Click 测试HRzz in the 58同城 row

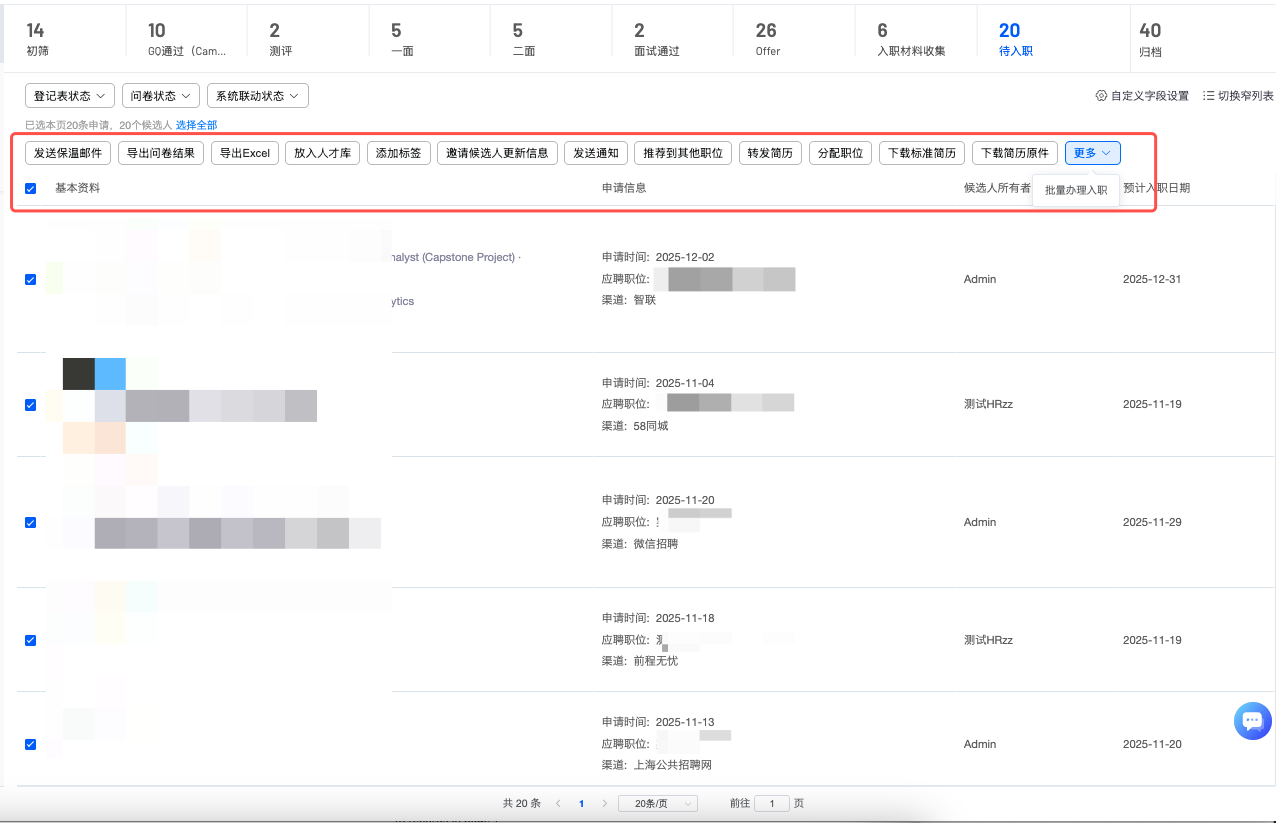(989, 405)
